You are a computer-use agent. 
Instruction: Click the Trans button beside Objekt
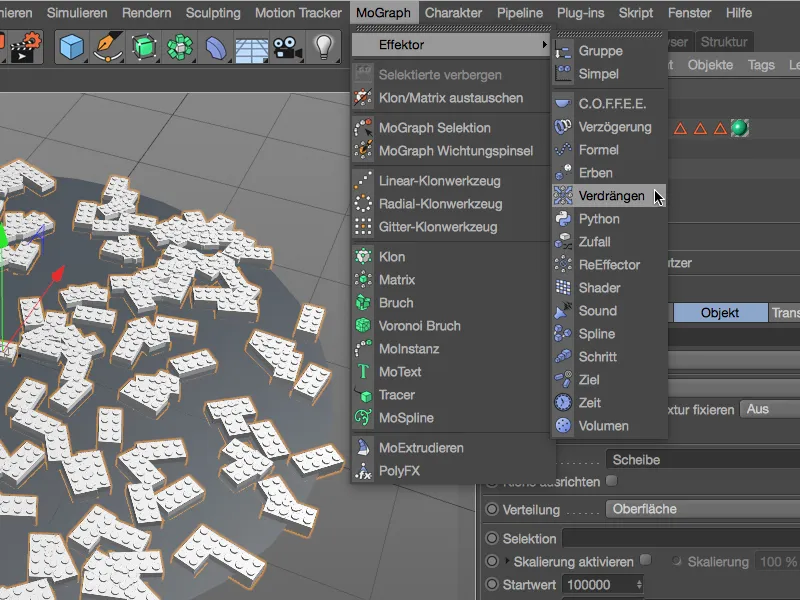pyautogui.click(x=786, y=312)
